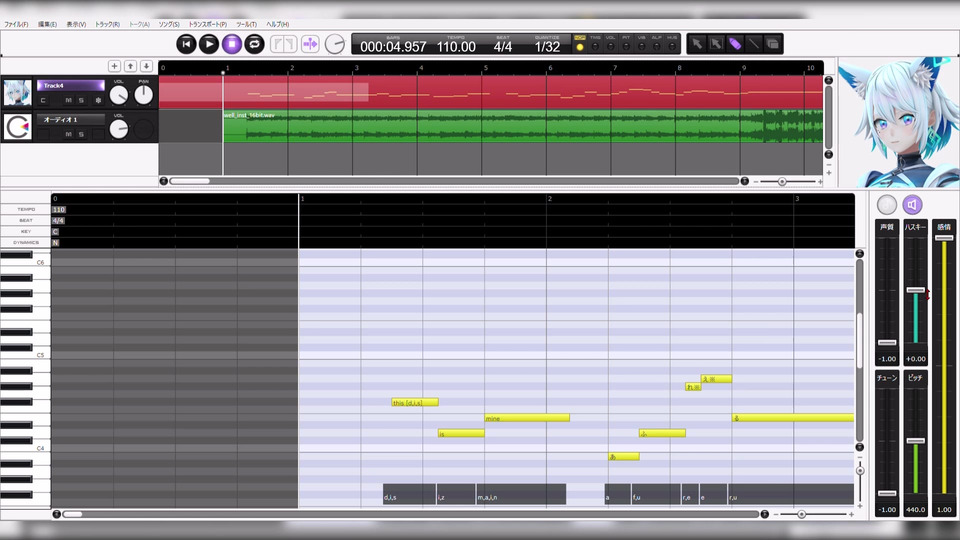
Task: Enable the yellow-lit parameter button
Action: point(580,47)
